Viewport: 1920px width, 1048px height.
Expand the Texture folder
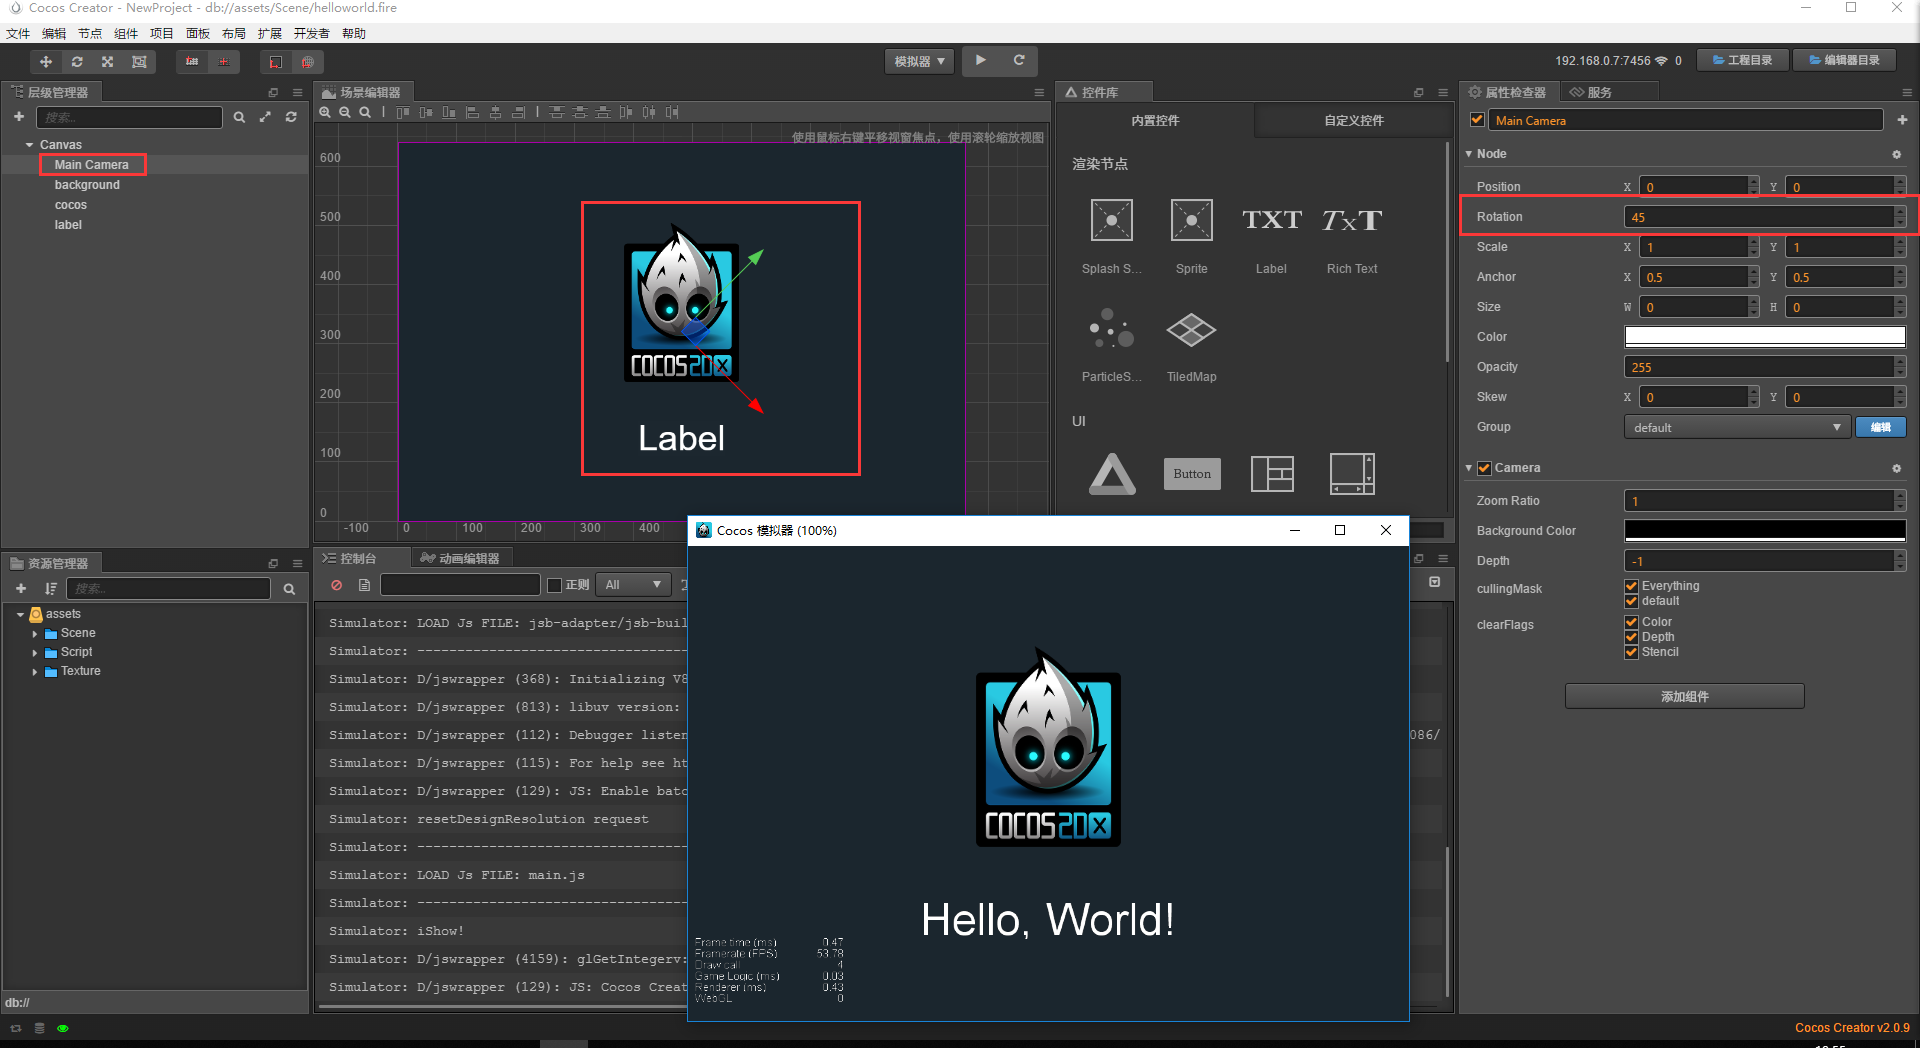point(35,672)
